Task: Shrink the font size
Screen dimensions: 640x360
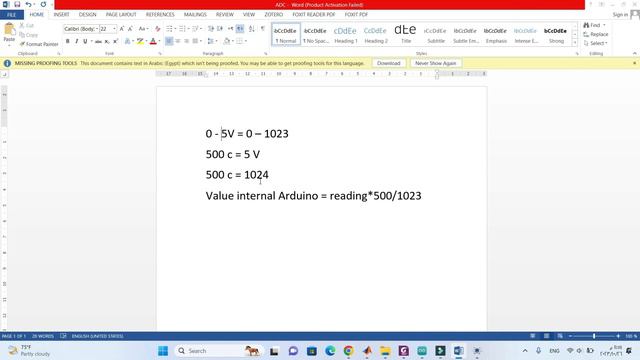Action: click(x=130, y=29)
